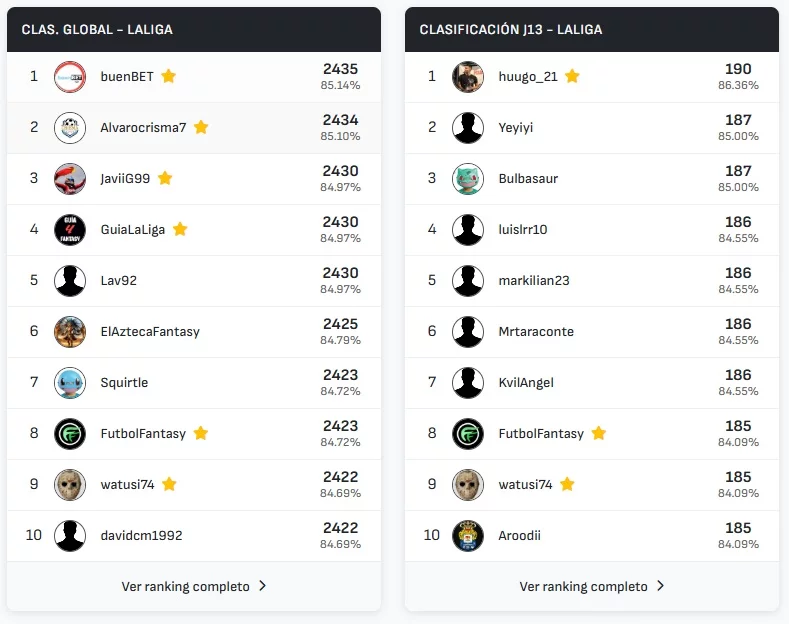Viewport: 789px width, 624px height.
Task: Expand the full global ranking chevron
Action: coord(262,586)
